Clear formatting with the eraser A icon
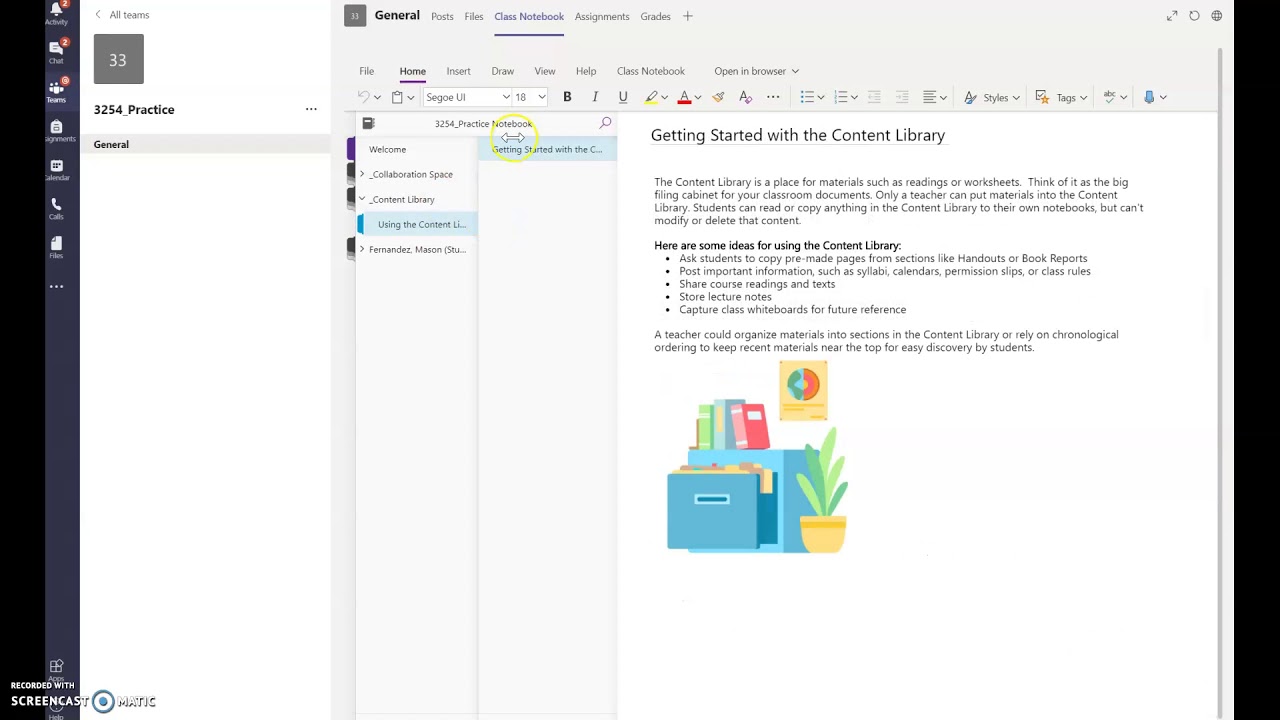The width and height of the screenshot is (1280, 720). [x=745, y=97]
